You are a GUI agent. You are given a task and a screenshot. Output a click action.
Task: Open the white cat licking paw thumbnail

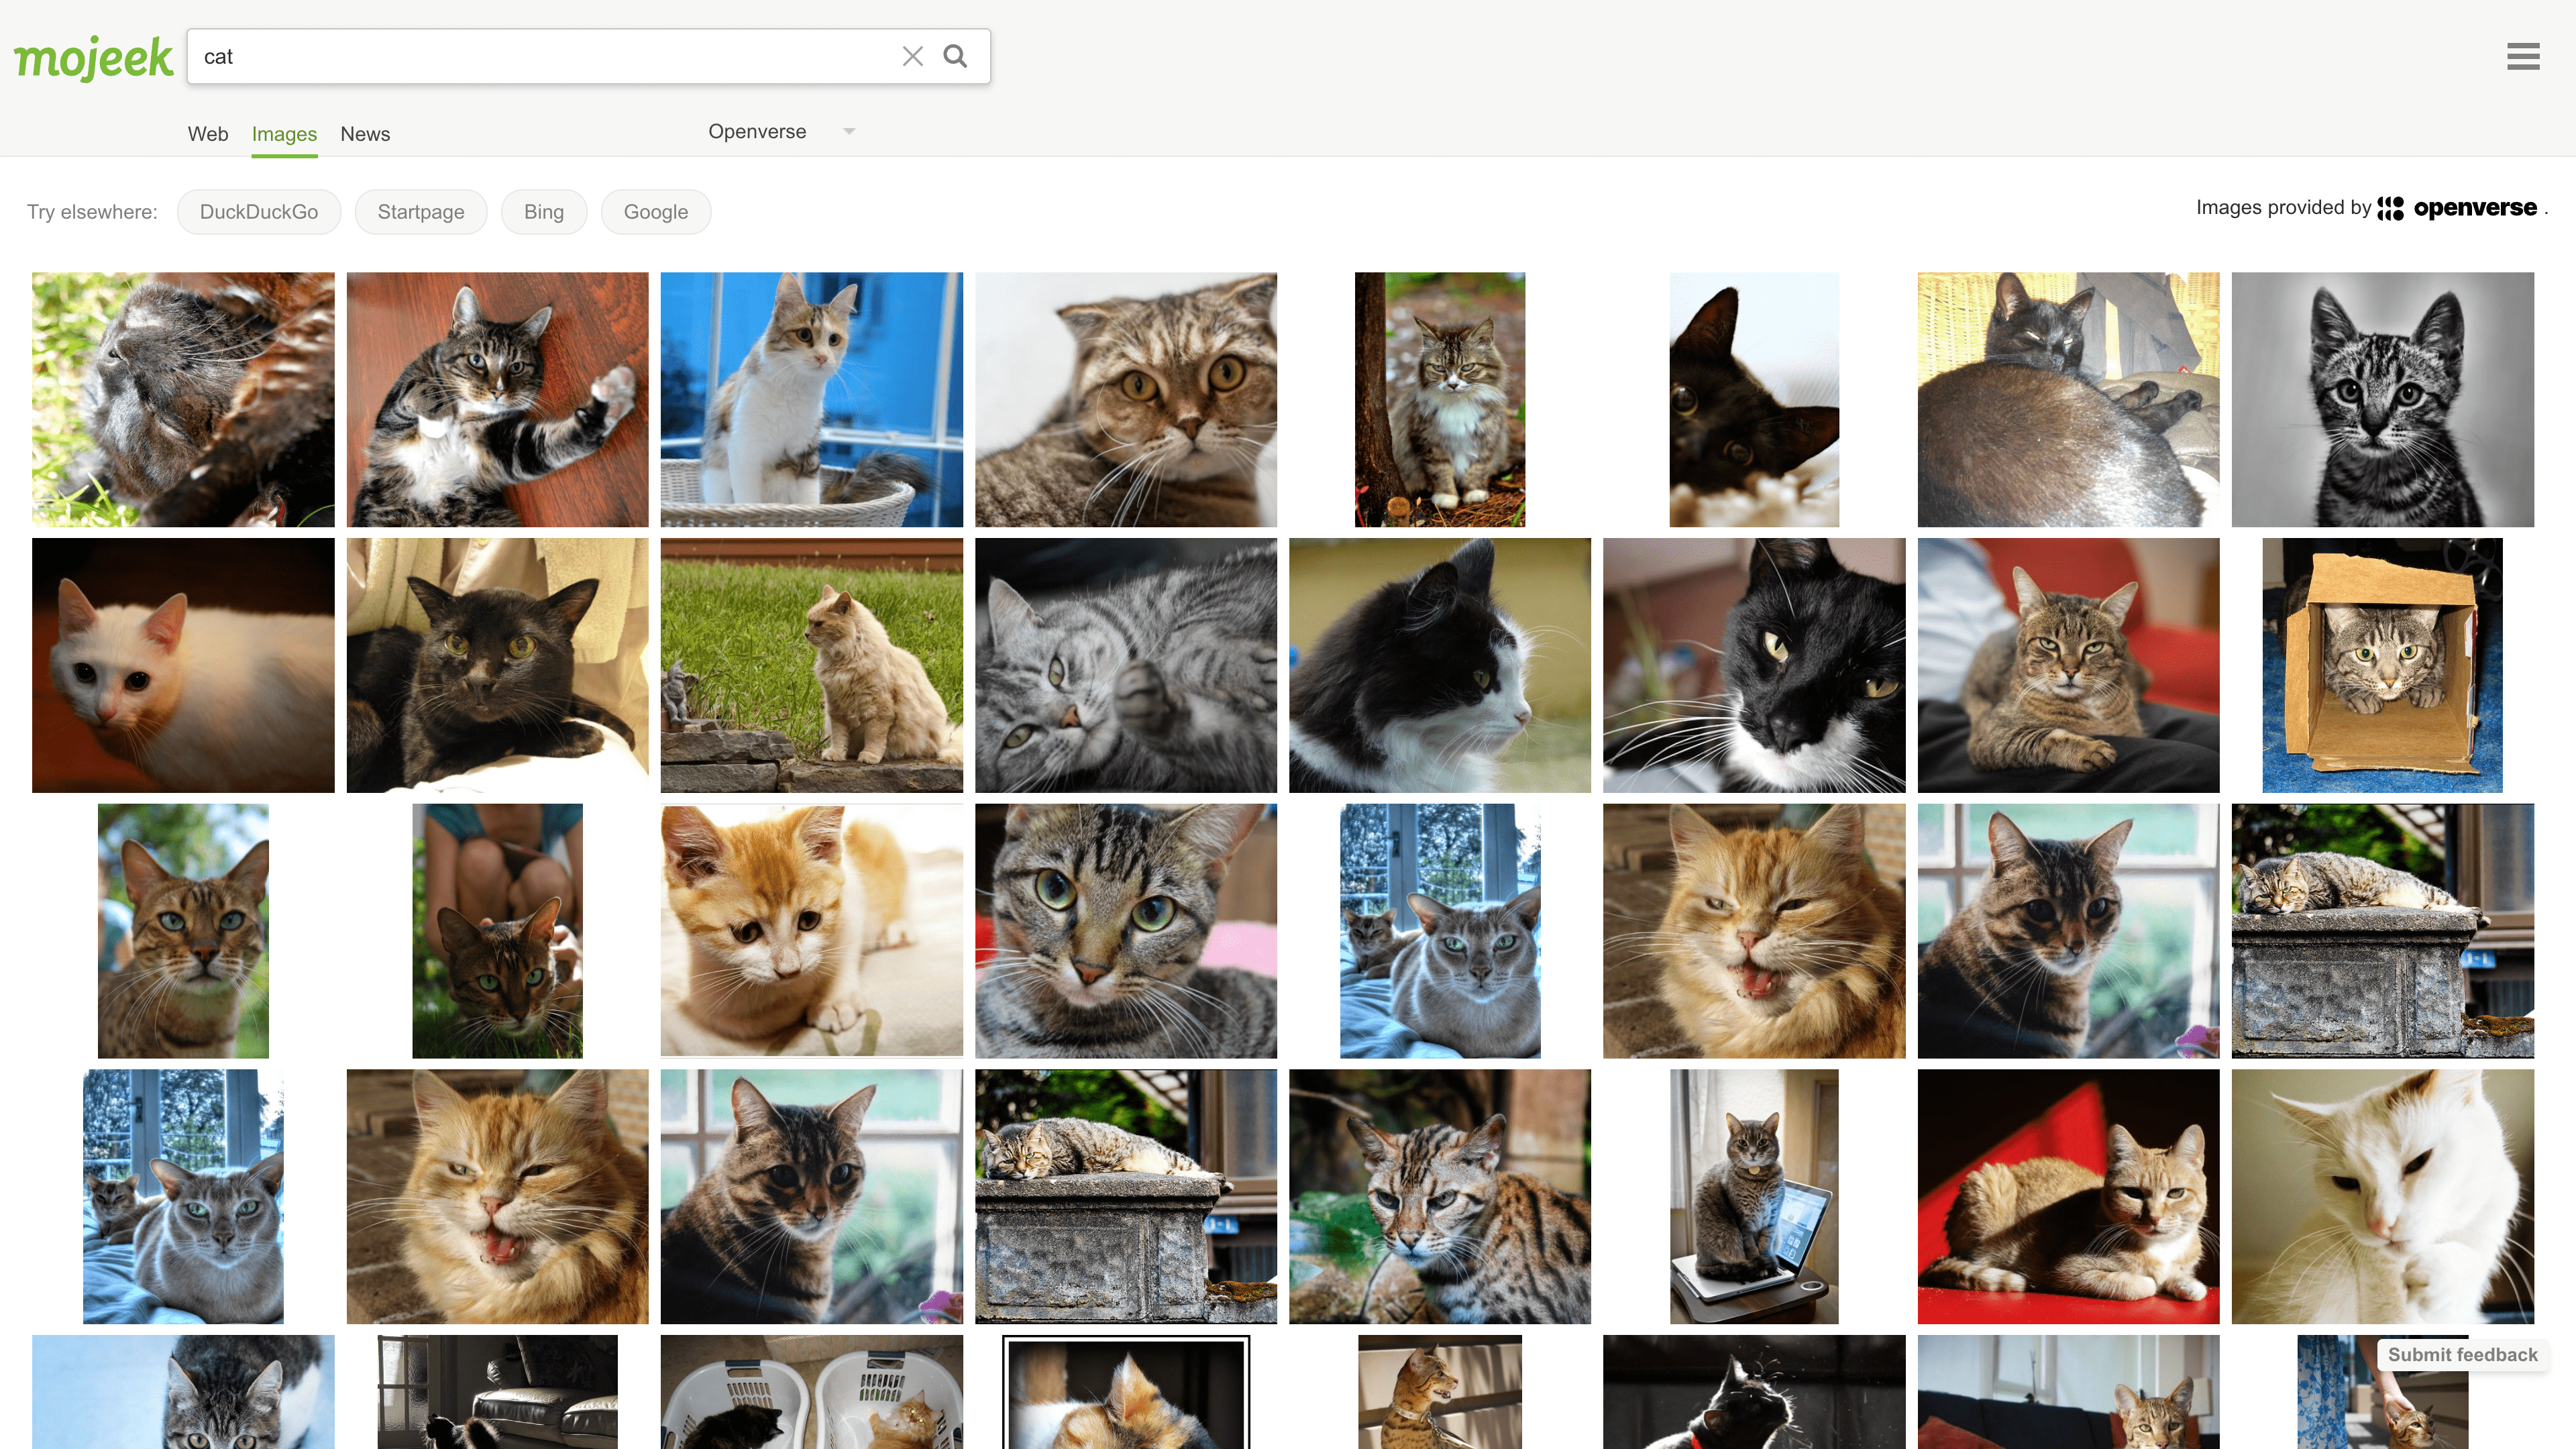pyautogui.click(x=2383, y=1196)
